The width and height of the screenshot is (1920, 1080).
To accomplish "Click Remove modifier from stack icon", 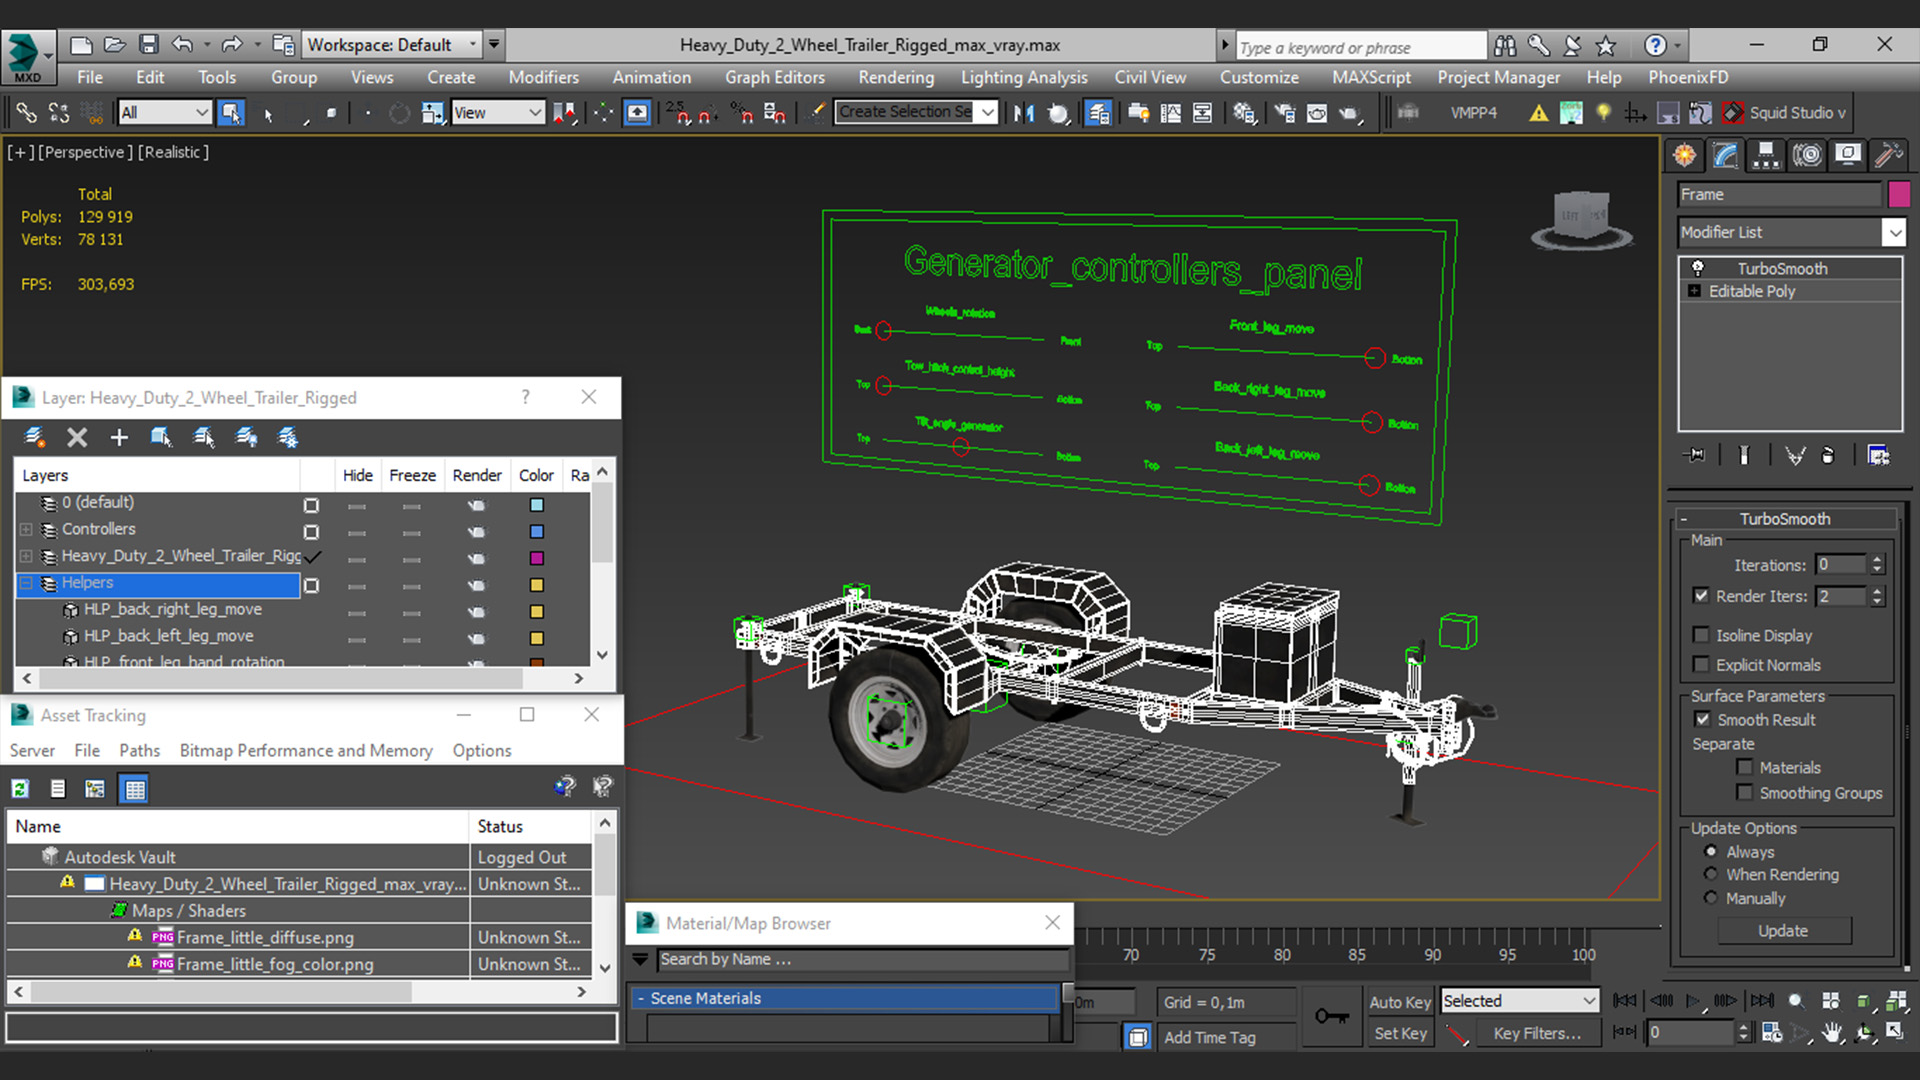I will (1828, 455).
